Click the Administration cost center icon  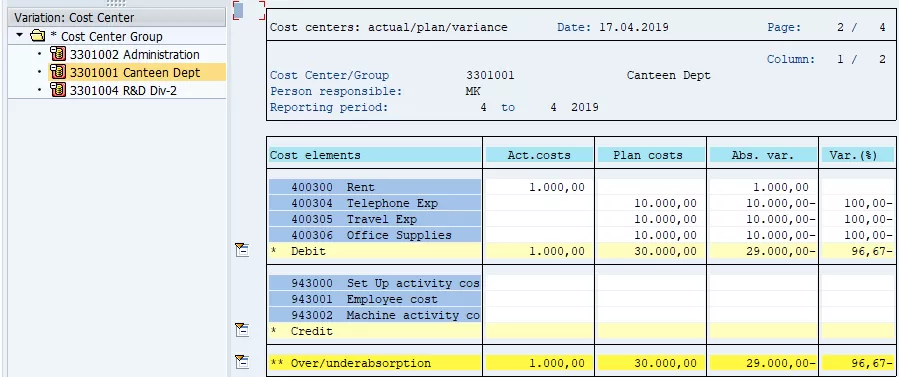(58, 54)
